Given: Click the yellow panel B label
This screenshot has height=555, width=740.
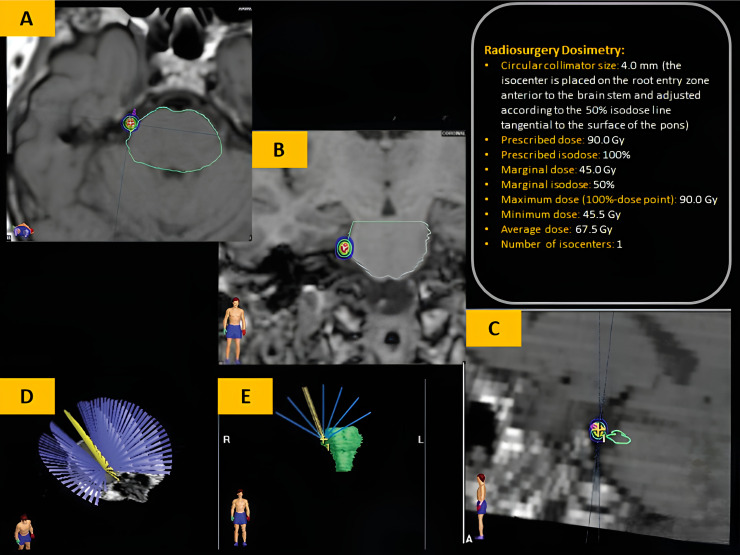Looking at the screenshot, I should tap(279, 149).
